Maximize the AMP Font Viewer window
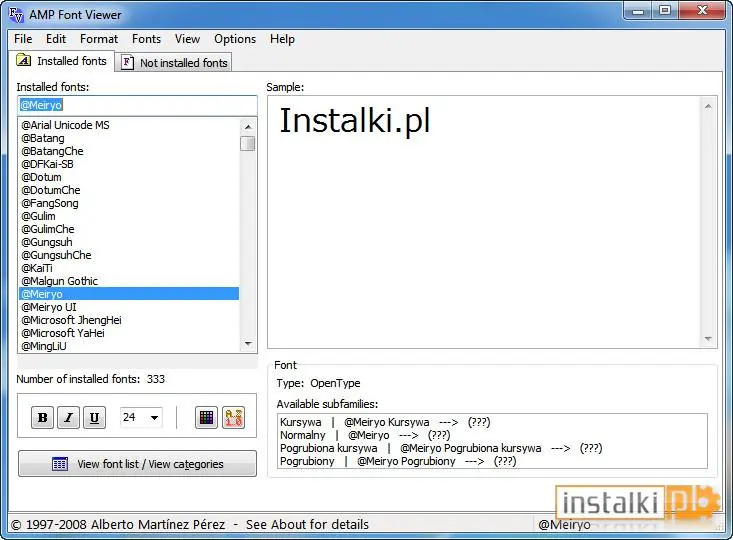Viewport: 733px width, 540px height. tap(664, 10)
